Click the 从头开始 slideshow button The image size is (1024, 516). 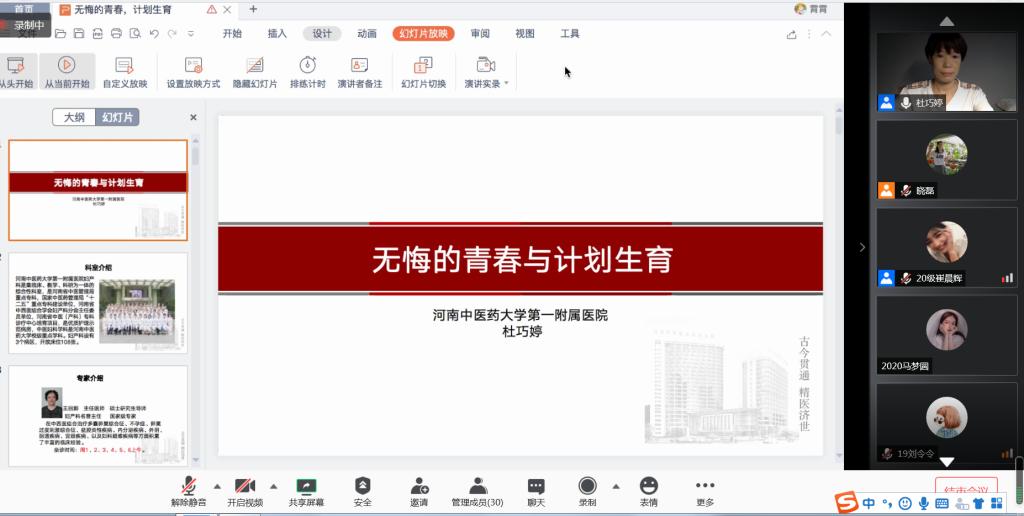coord(16,72)
